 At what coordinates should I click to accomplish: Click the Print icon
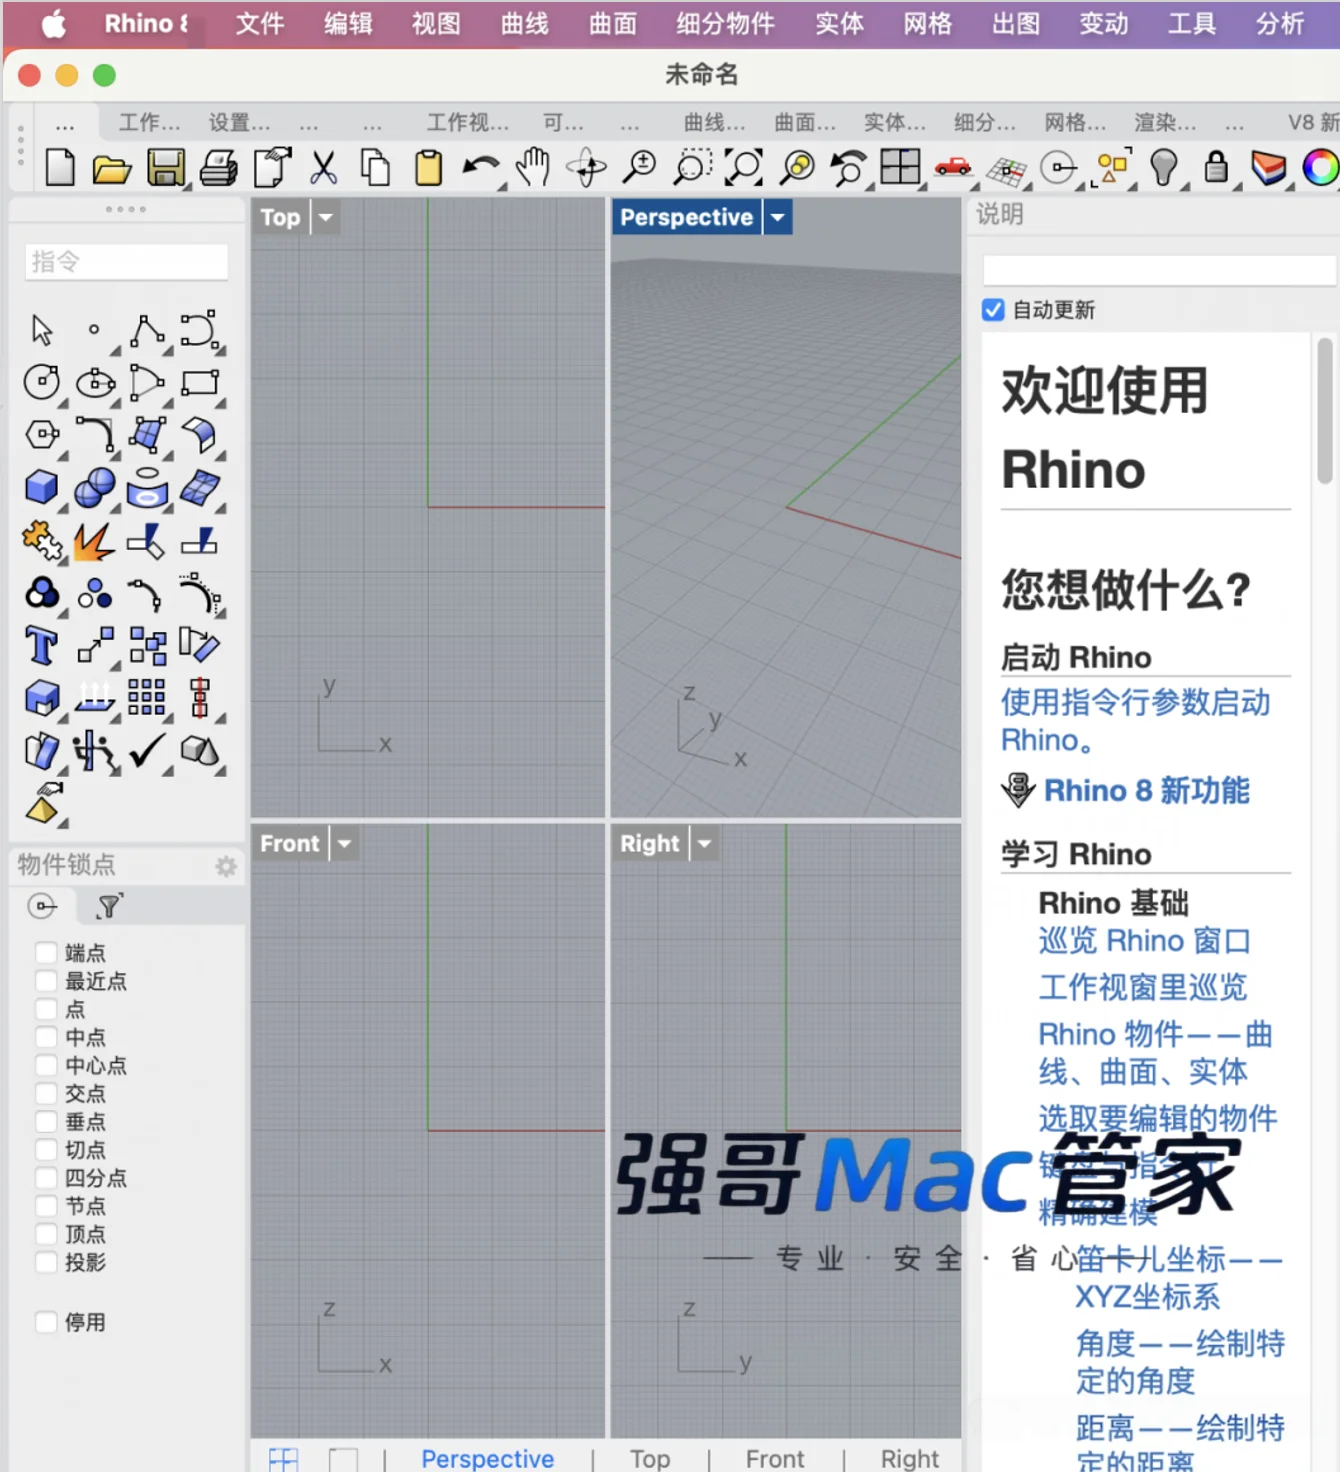click(219, 168)
